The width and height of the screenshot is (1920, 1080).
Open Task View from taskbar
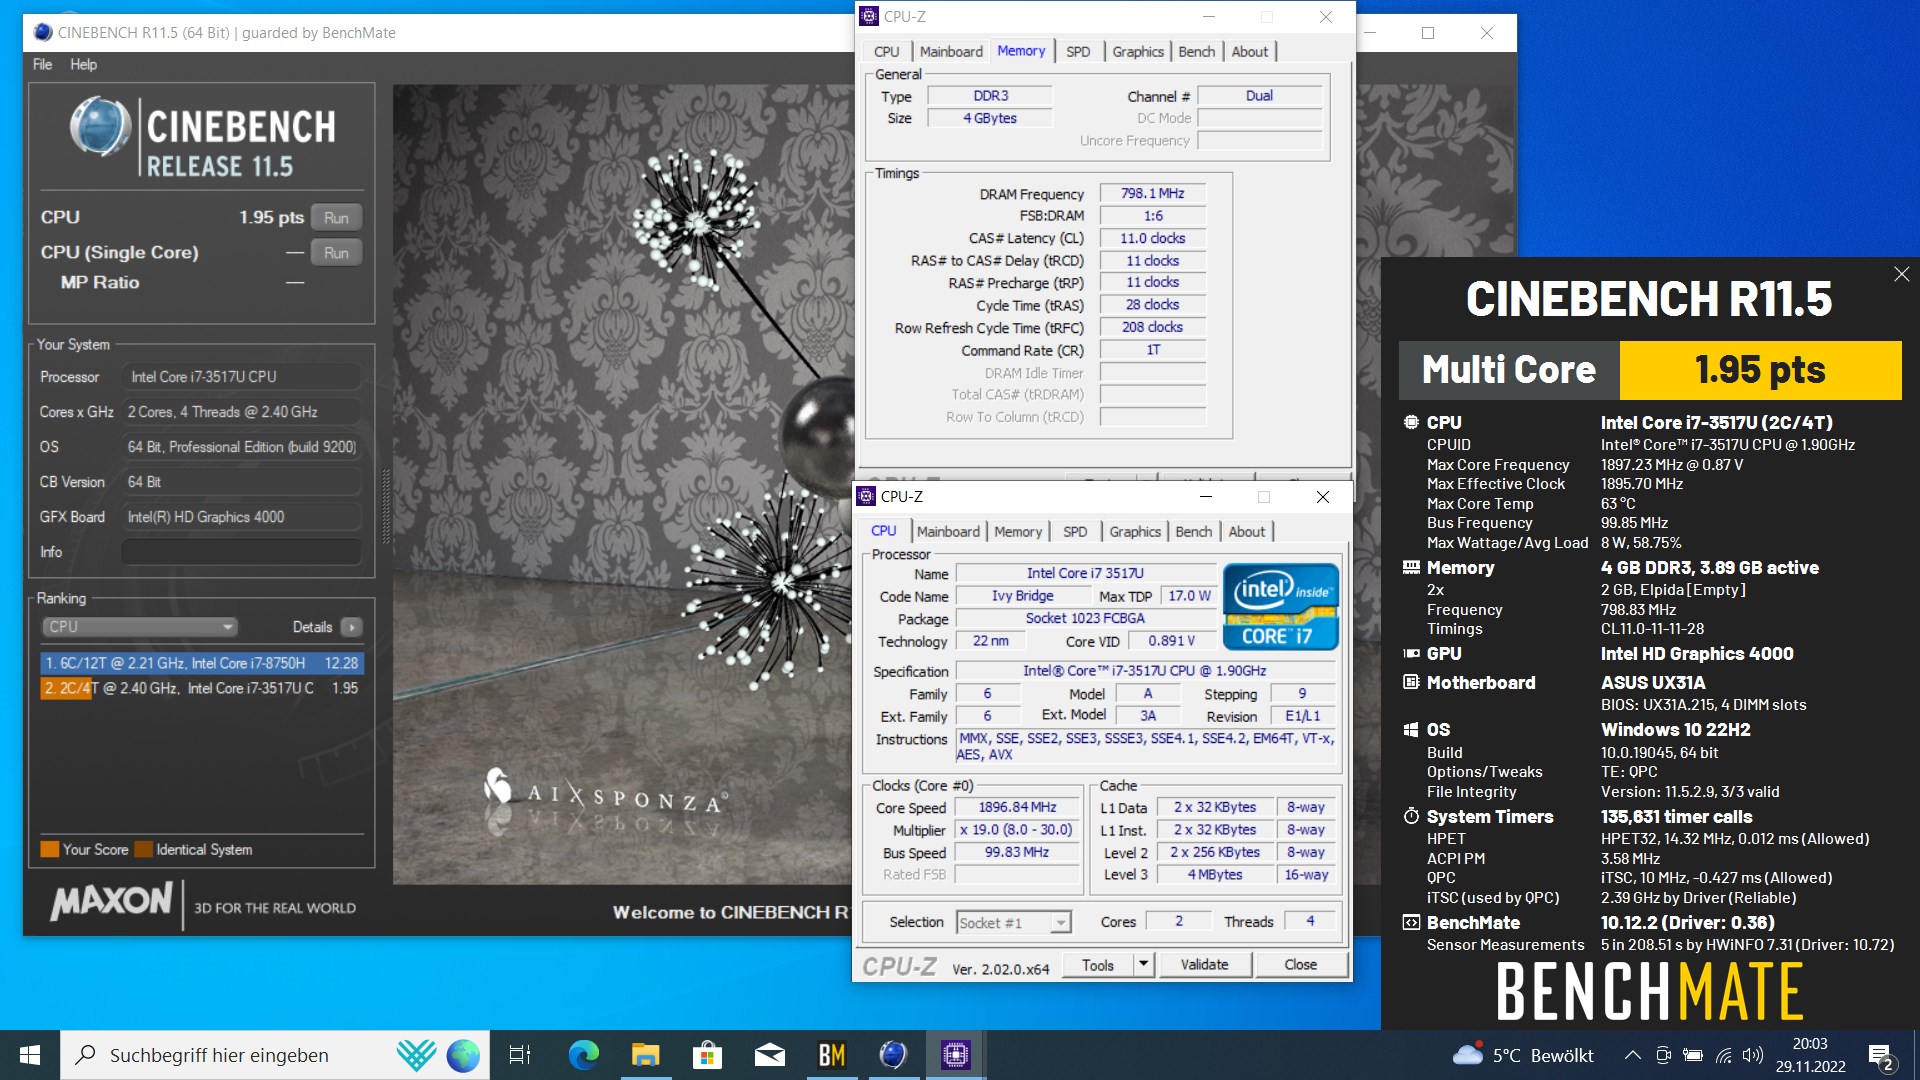520,1055
